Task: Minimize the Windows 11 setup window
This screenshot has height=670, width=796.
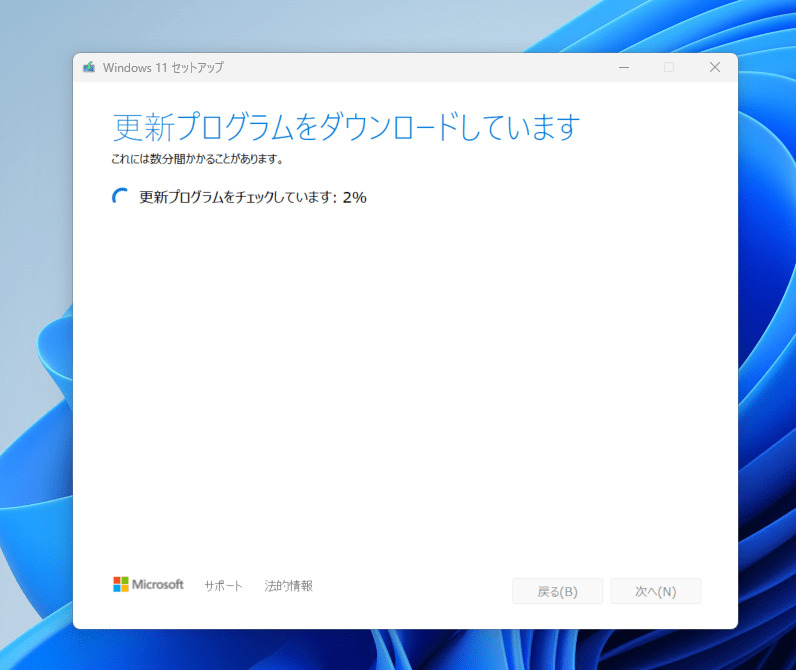Action: pos(624,67)
